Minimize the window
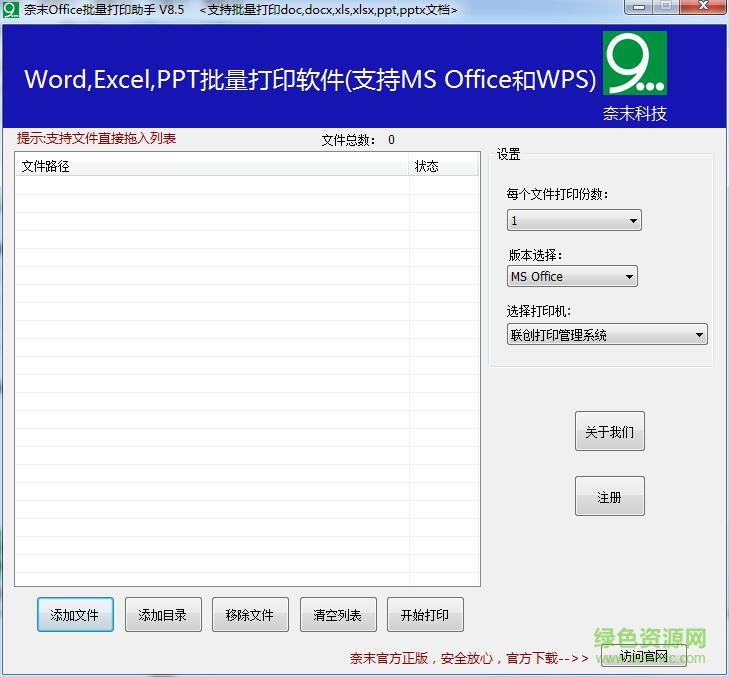 639,7
